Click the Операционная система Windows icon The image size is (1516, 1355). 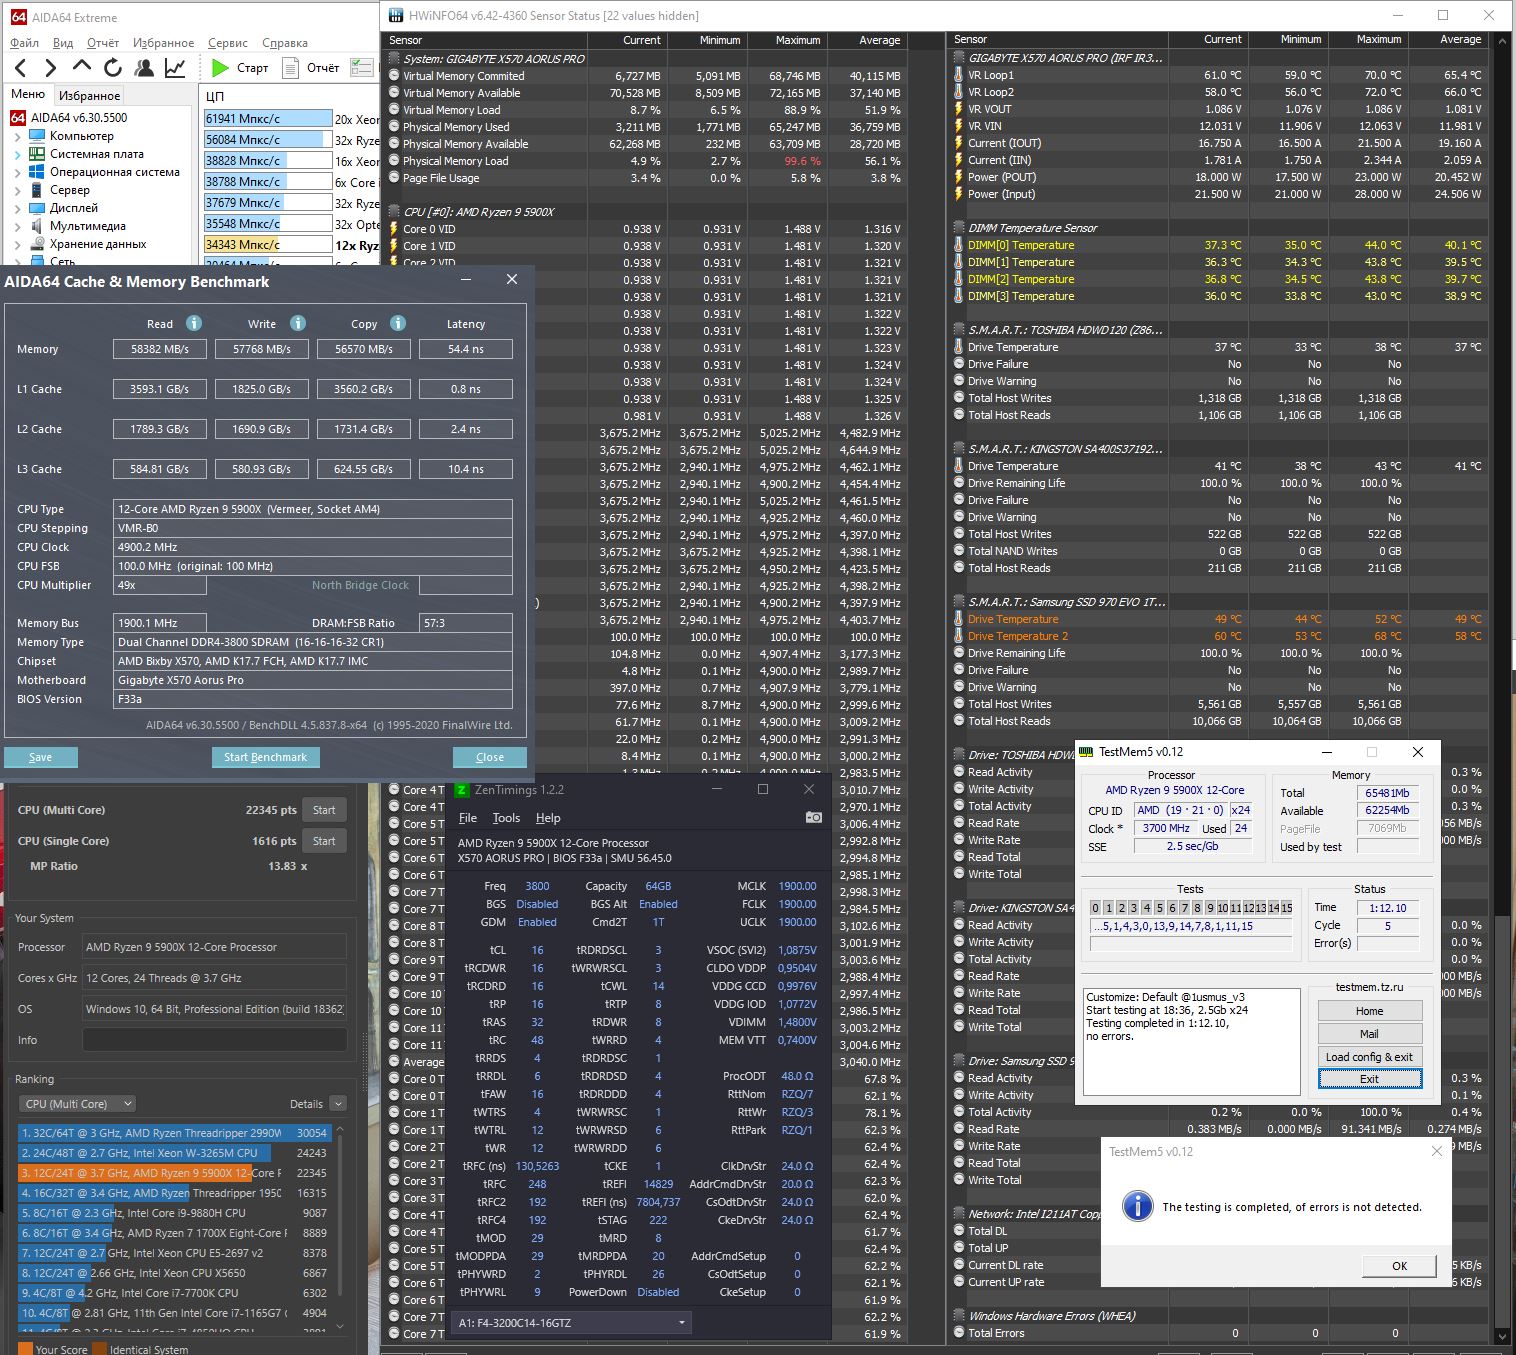coord(36,172)
